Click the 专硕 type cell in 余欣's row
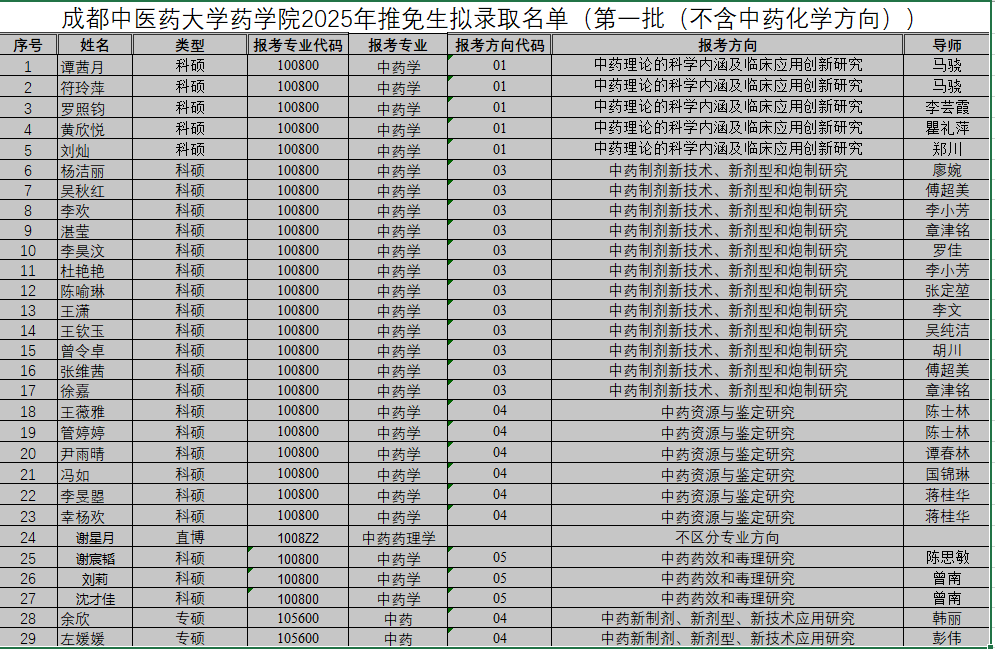 click(x=190, y=619)
